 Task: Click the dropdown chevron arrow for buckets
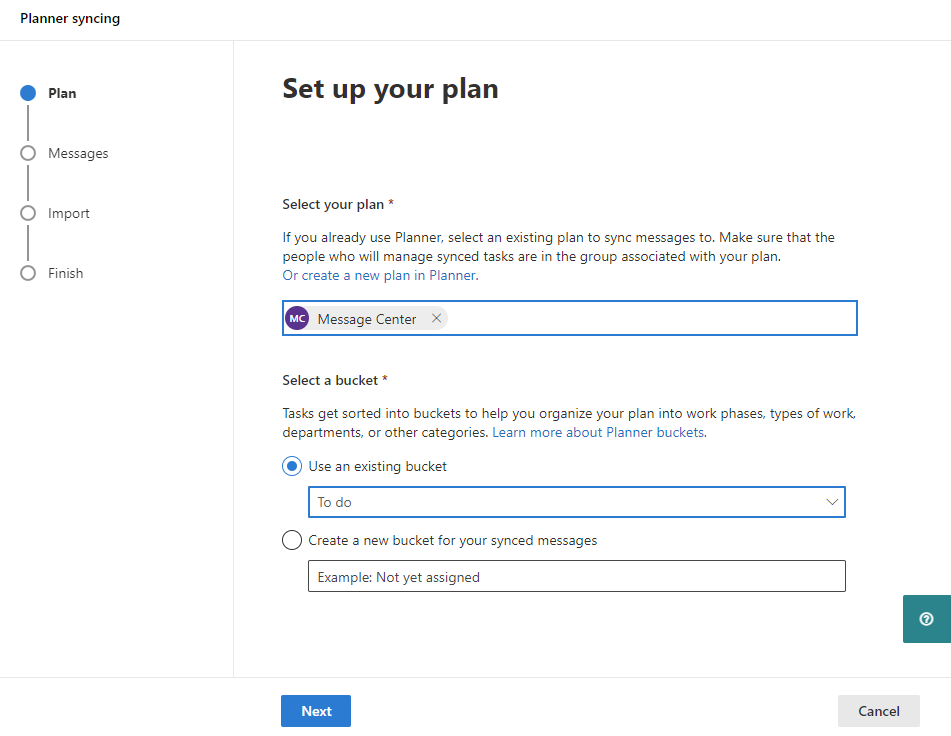coord(832,502)
